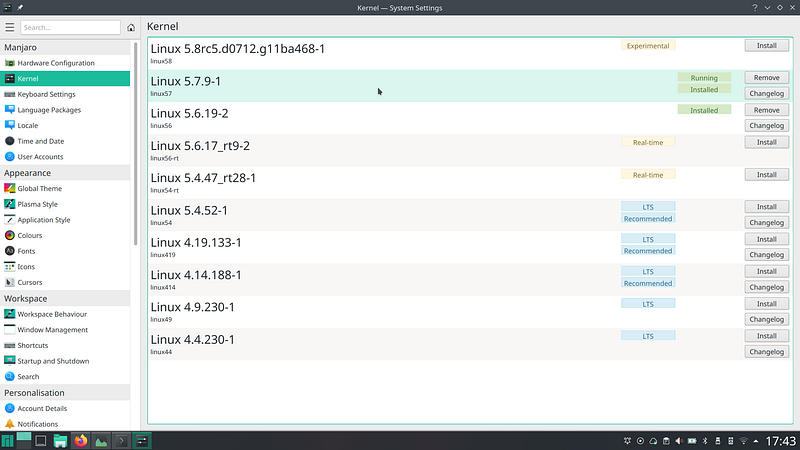Install Linux 5.8rc5 experimental kernel
The height and width of the screenshot is (450, 800).
(766, 45)
